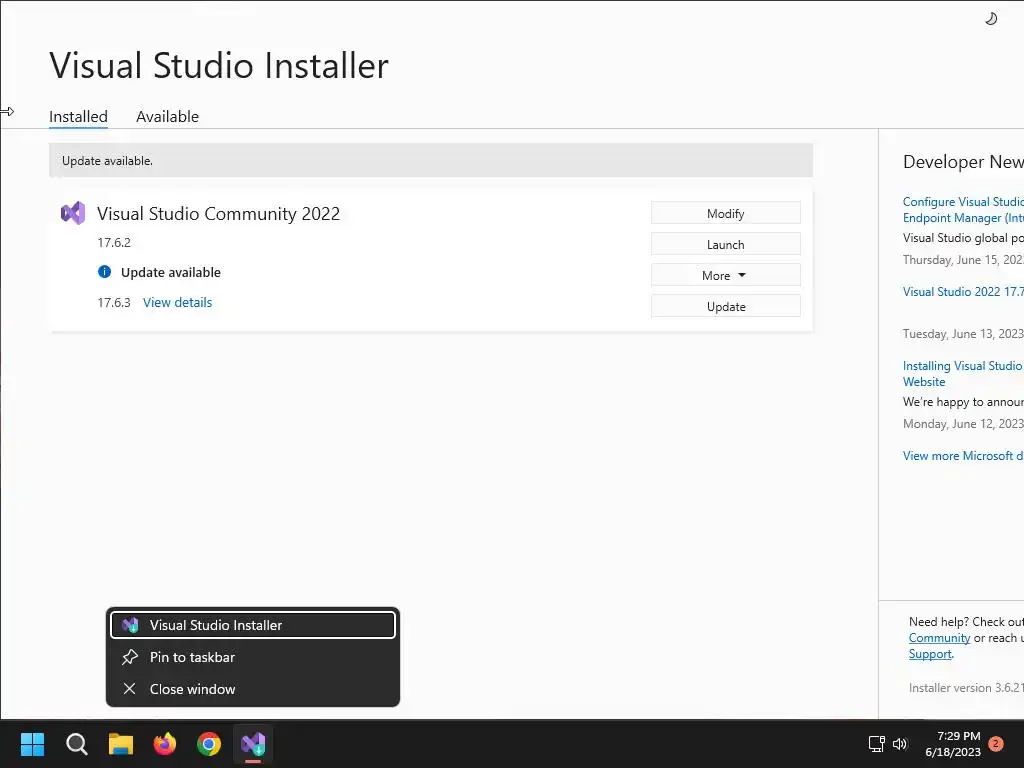The width and height of the screenshot is (1024, 768).
Task: Click installed version 17.6.2 text
Action: pyautogui.click(x=114, y=242)
